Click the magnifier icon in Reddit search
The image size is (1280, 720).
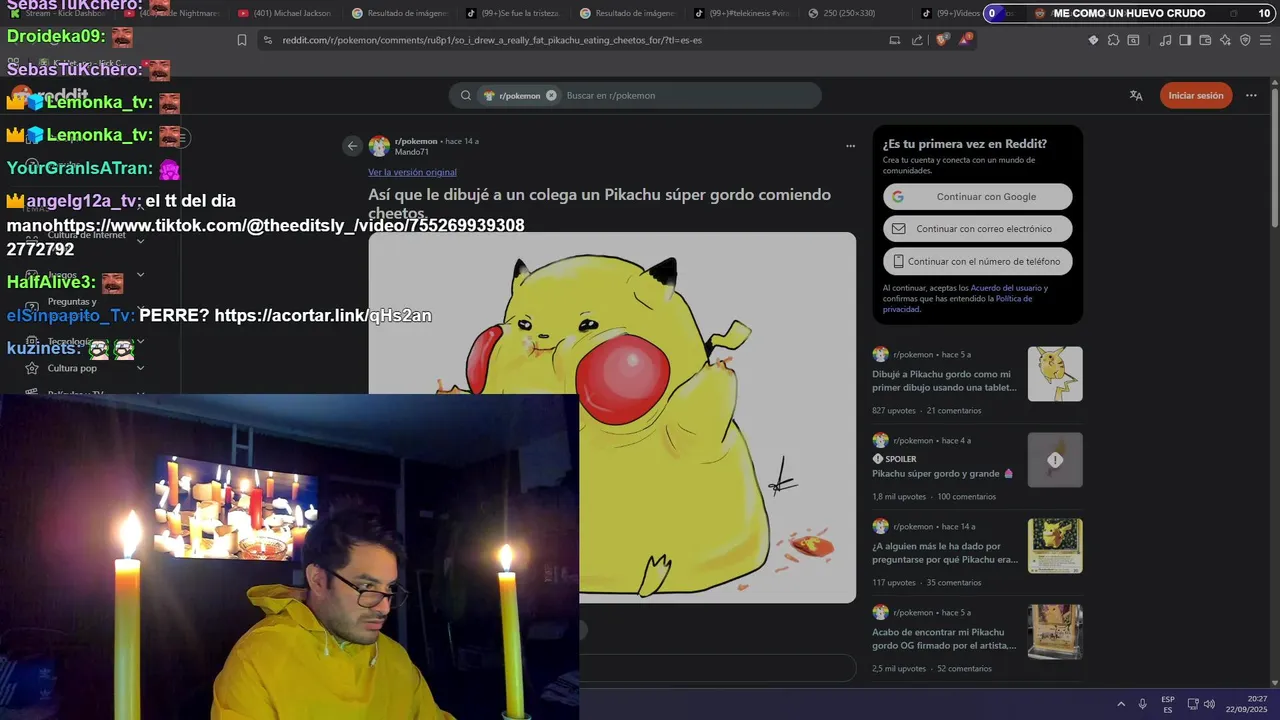click(466, 96)
